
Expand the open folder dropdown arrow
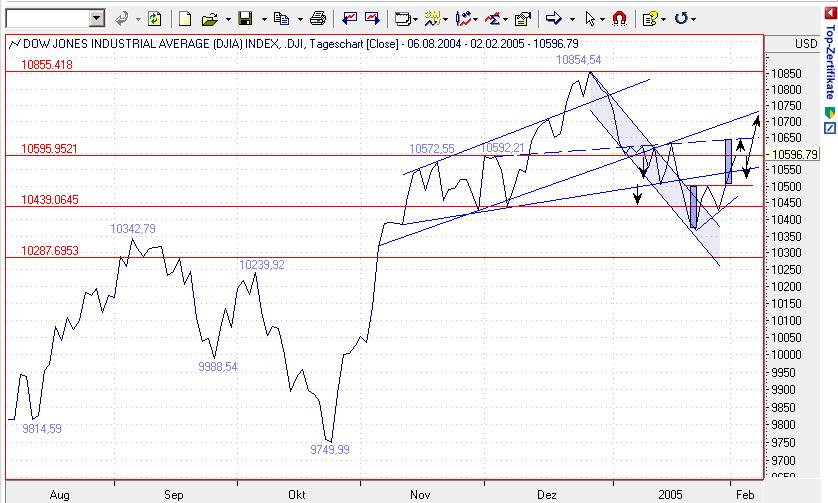point(228,20)
